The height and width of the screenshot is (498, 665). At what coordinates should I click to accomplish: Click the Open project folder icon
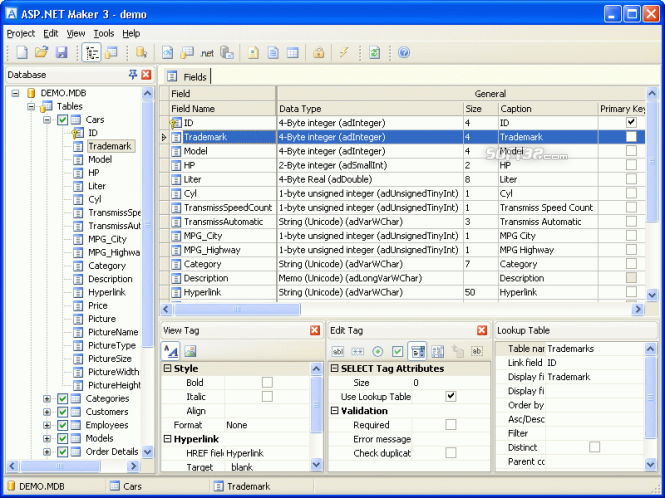[42, 52]
